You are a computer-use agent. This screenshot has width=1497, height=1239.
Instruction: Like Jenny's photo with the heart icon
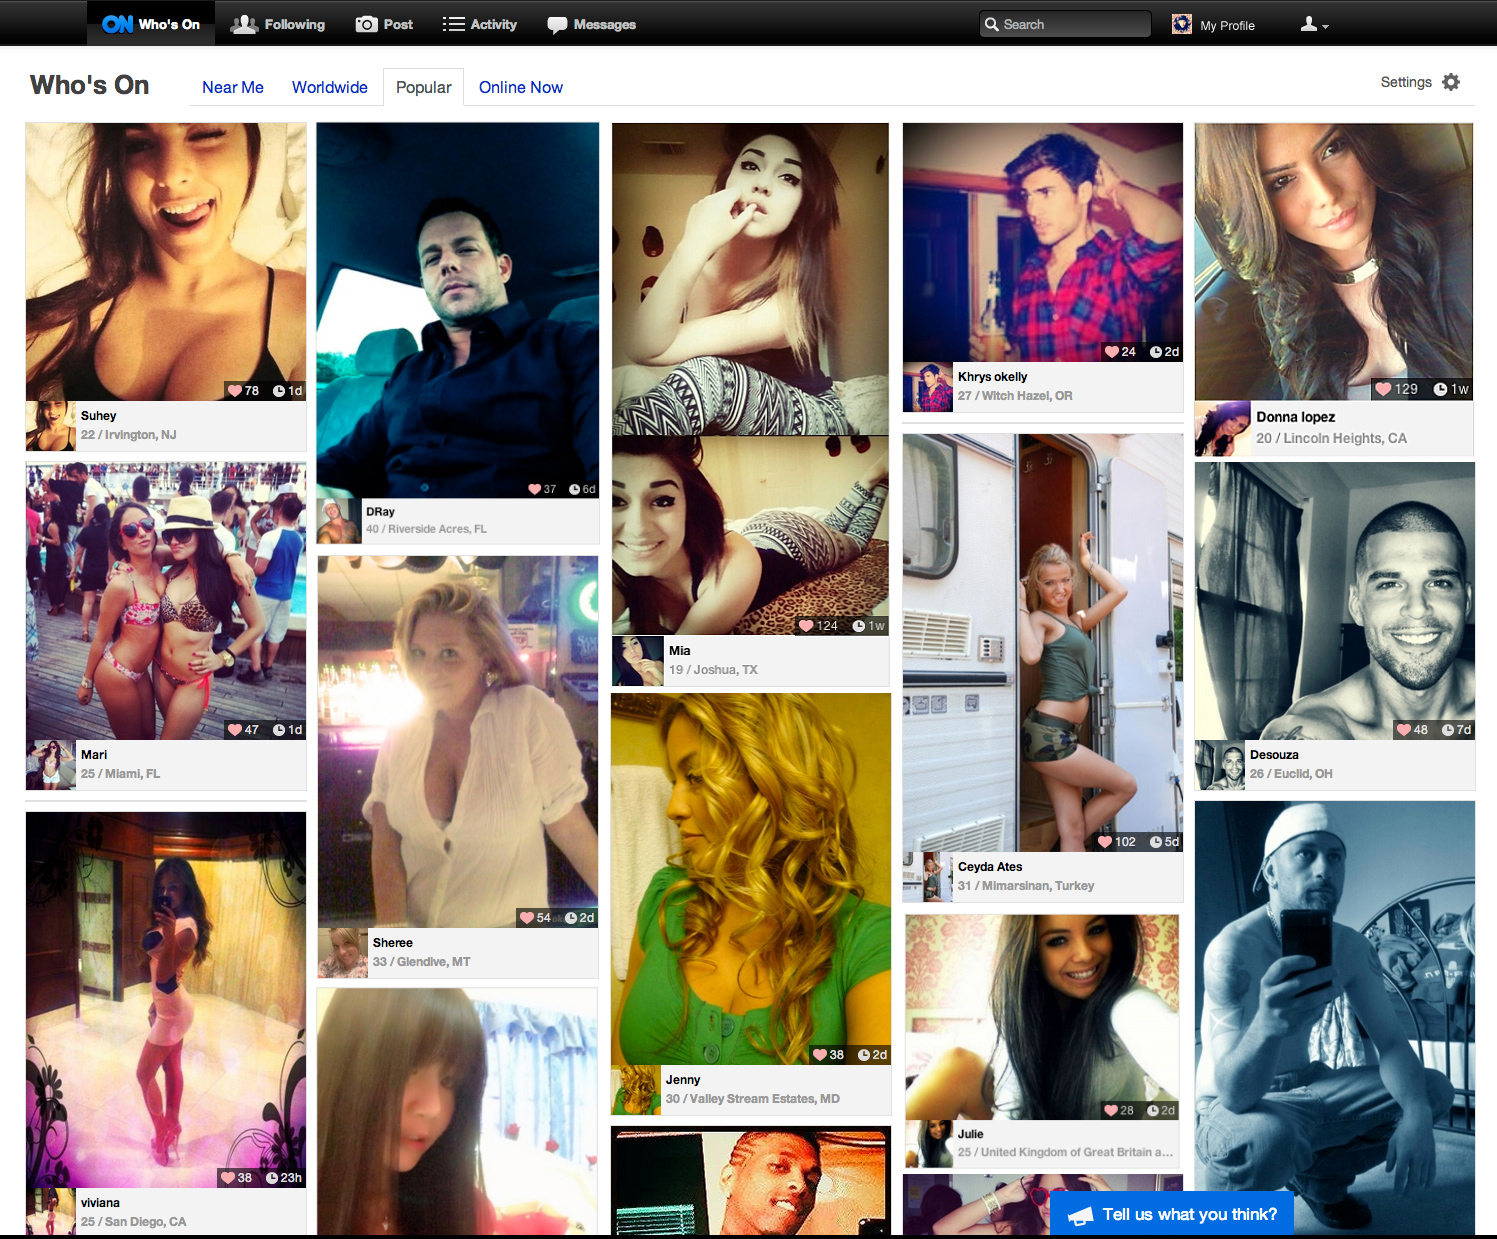pos(820,1055)
